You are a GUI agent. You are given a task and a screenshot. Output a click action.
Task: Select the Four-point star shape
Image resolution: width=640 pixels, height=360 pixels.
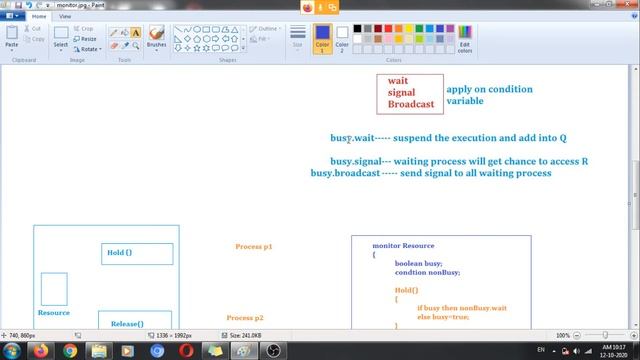(x=187, y=48)
